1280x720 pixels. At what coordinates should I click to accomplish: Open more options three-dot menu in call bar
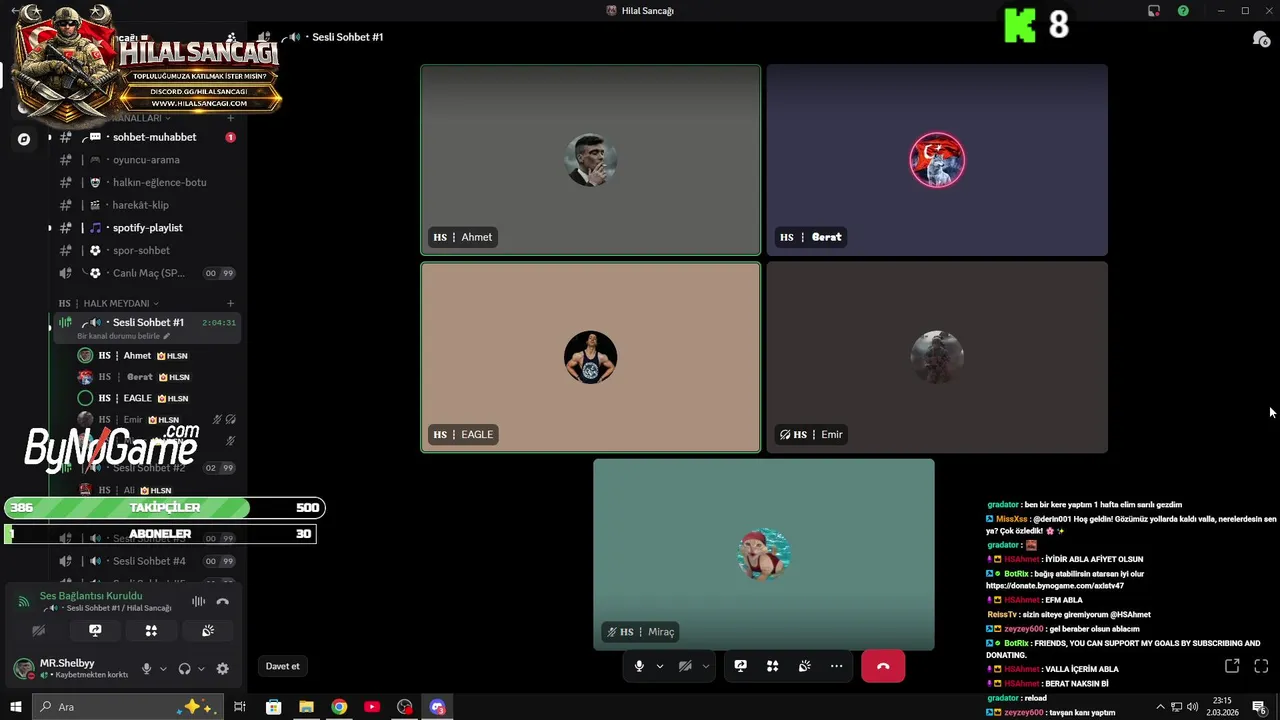[836, 666]
